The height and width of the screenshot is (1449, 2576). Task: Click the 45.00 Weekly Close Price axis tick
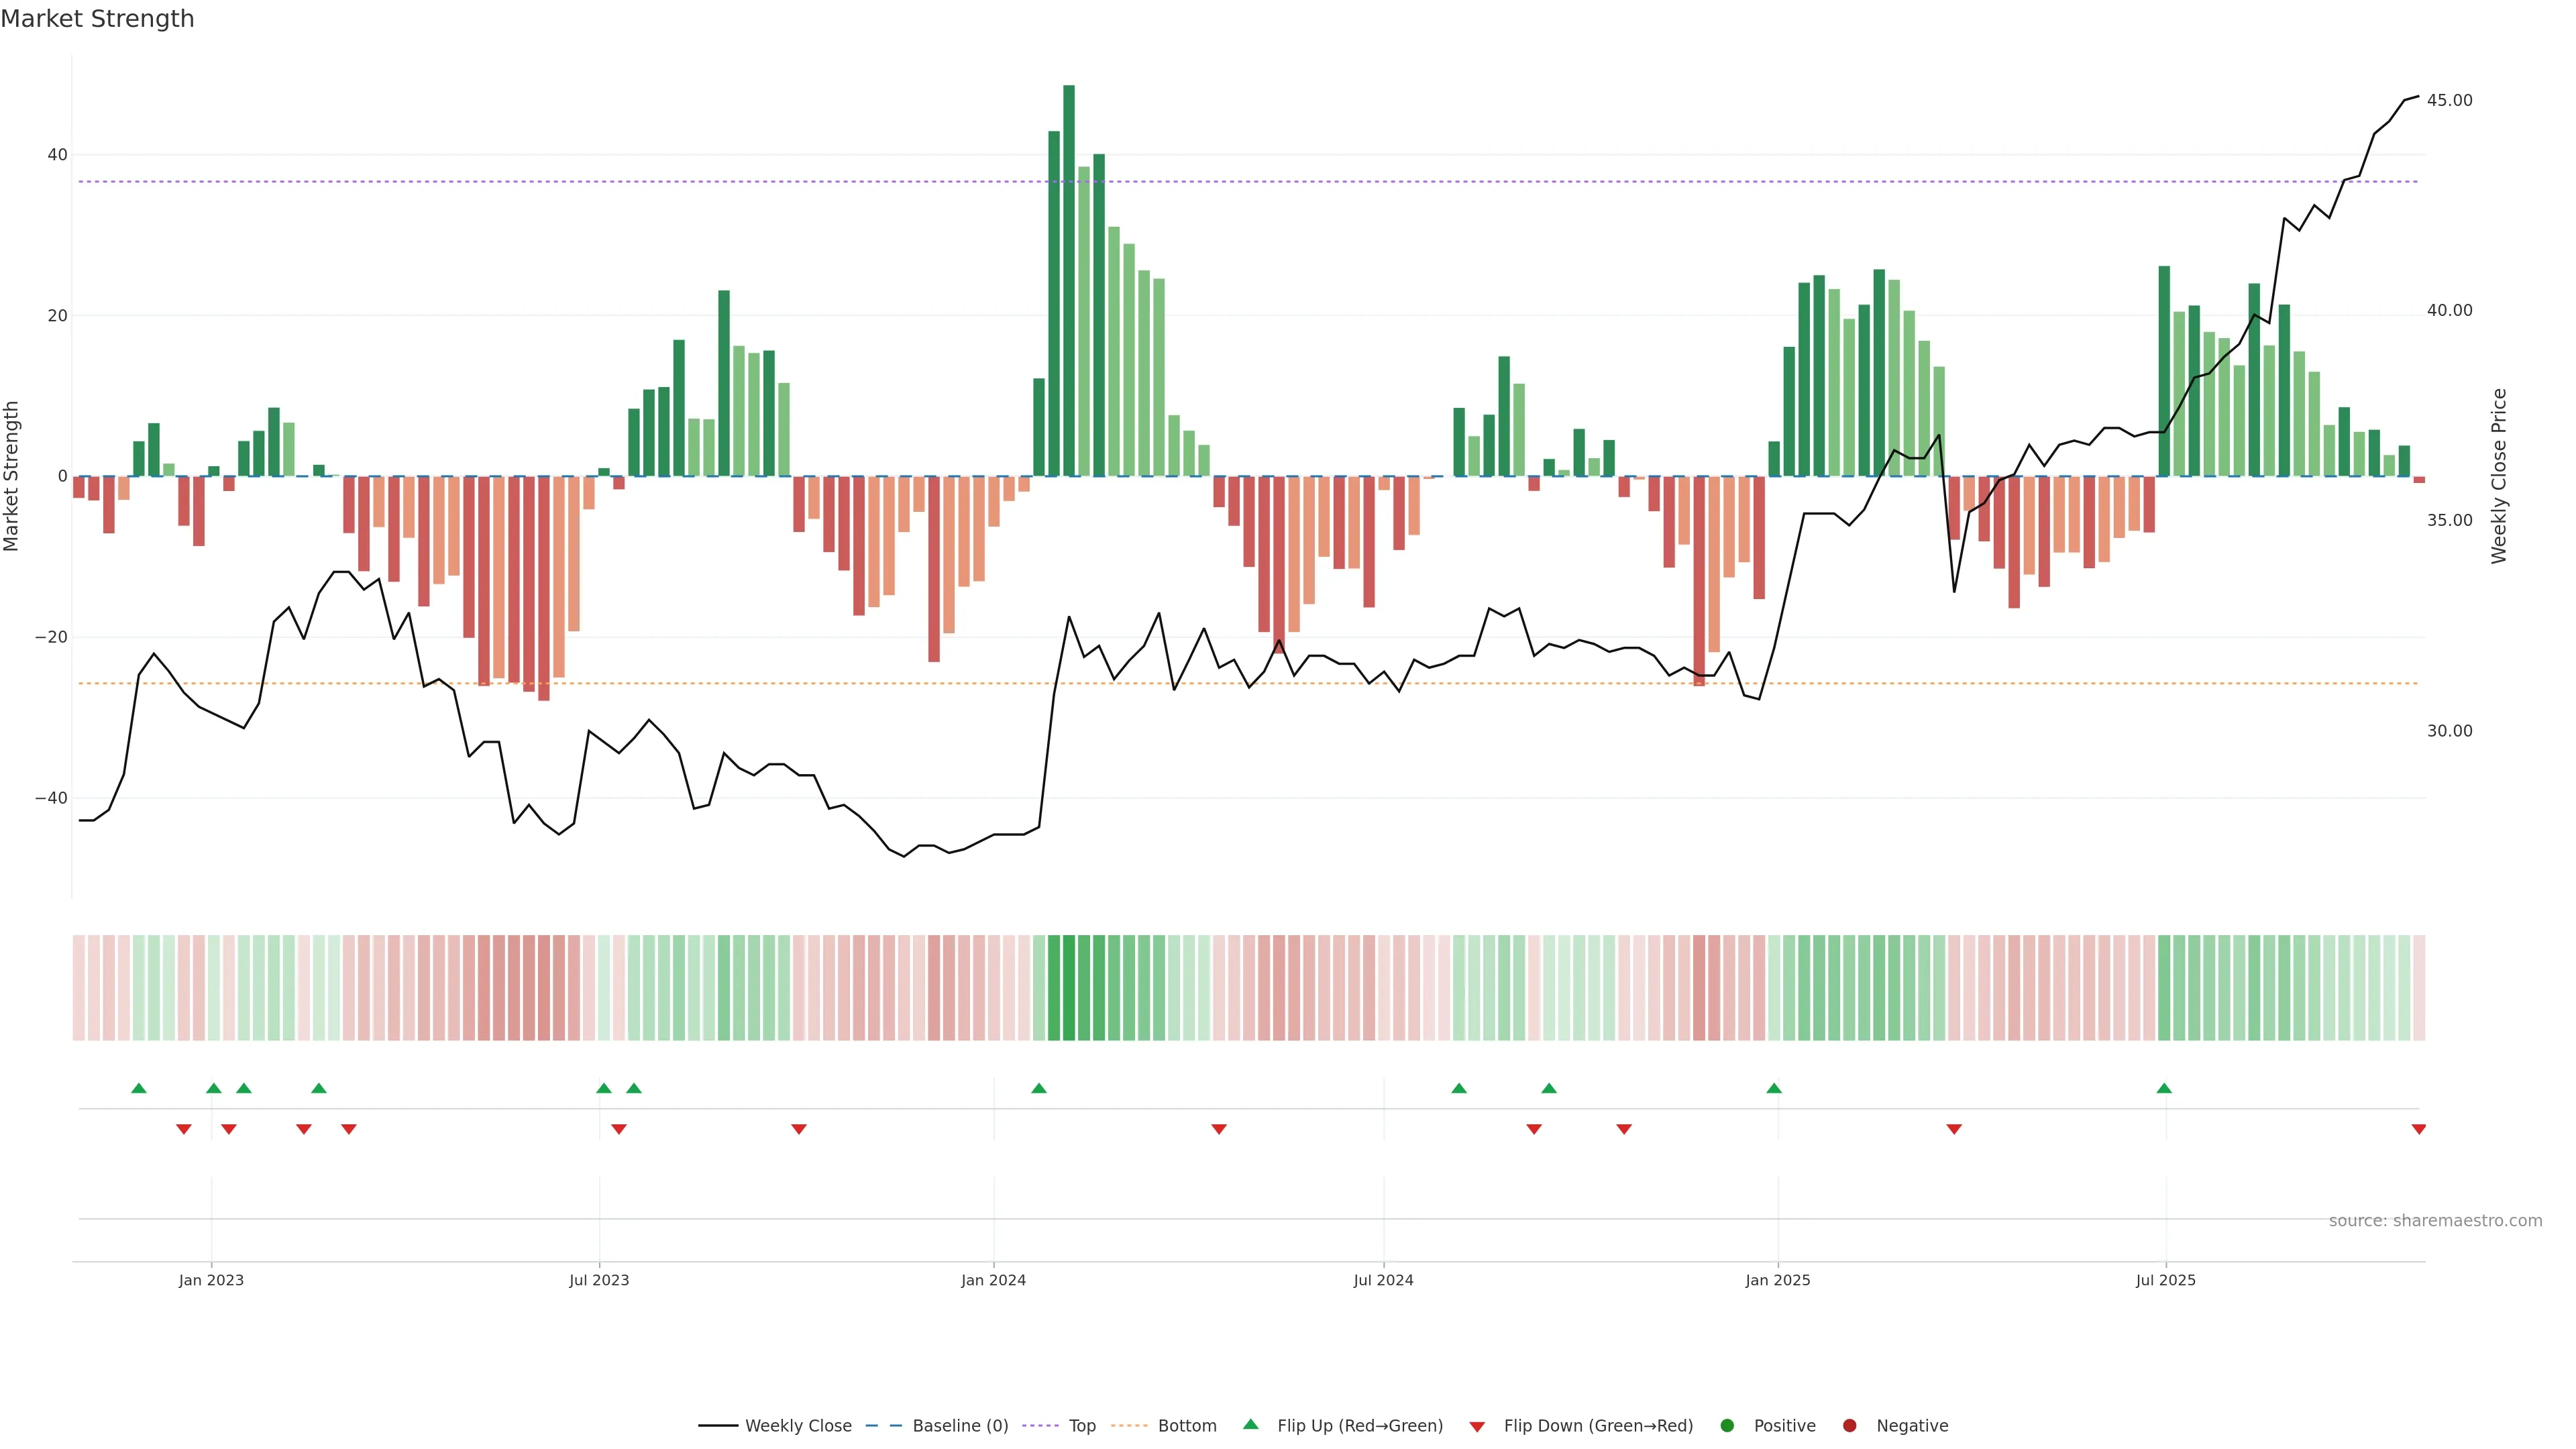(2449, 100)
